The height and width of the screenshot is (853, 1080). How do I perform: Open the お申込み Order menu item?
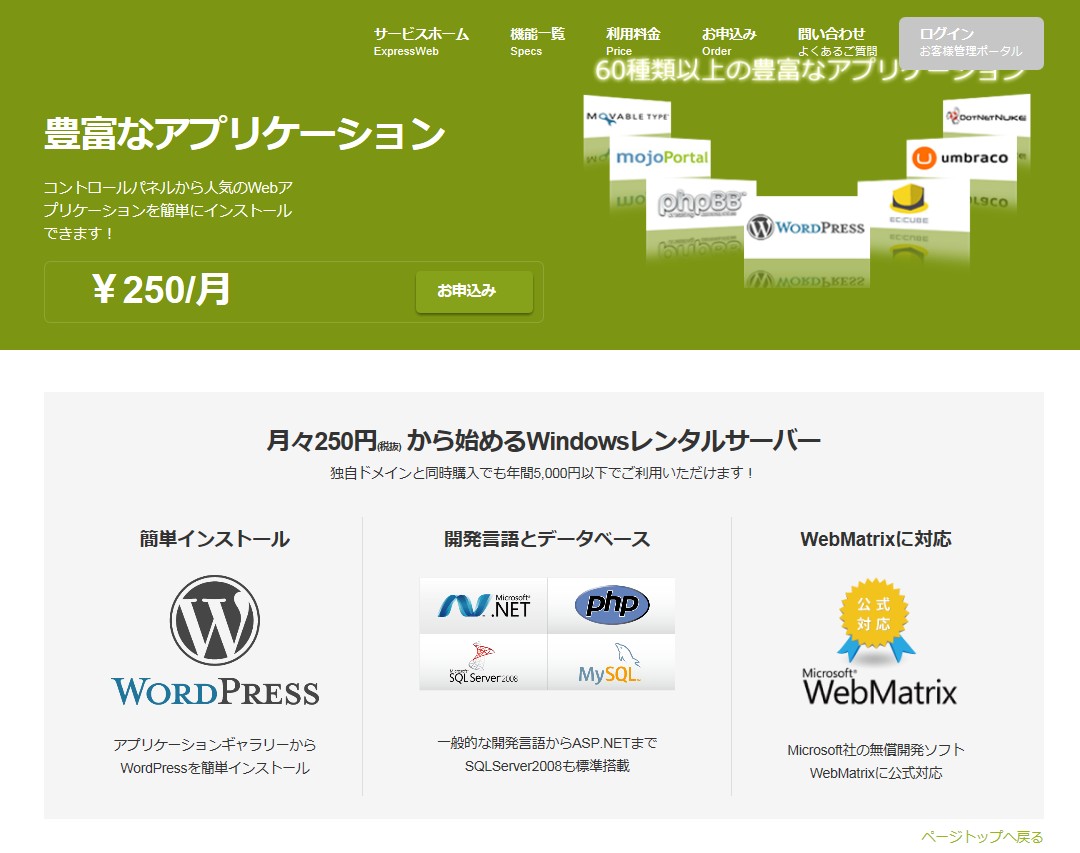729,41
